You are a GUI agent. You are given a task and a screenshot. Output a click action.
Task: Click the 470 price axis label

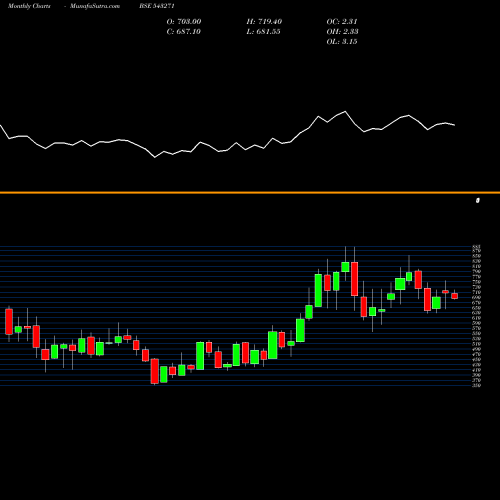(477, 354)
